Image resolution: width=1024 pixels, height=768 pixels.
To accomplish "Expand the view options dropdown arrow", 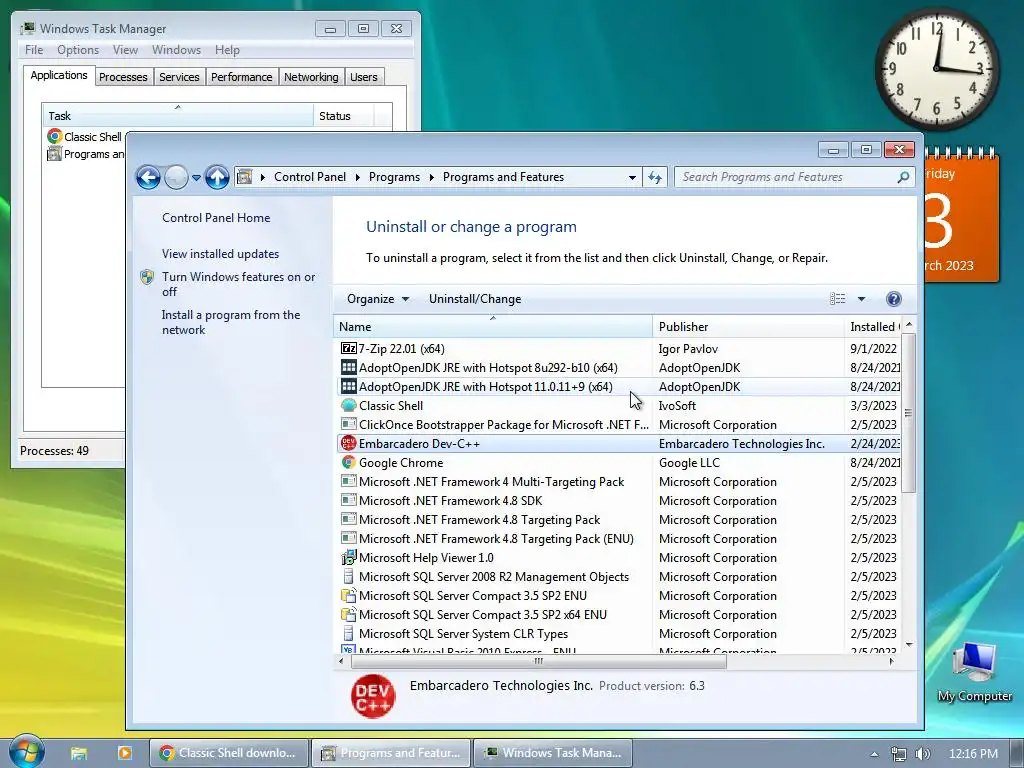I will click(861, 299).
